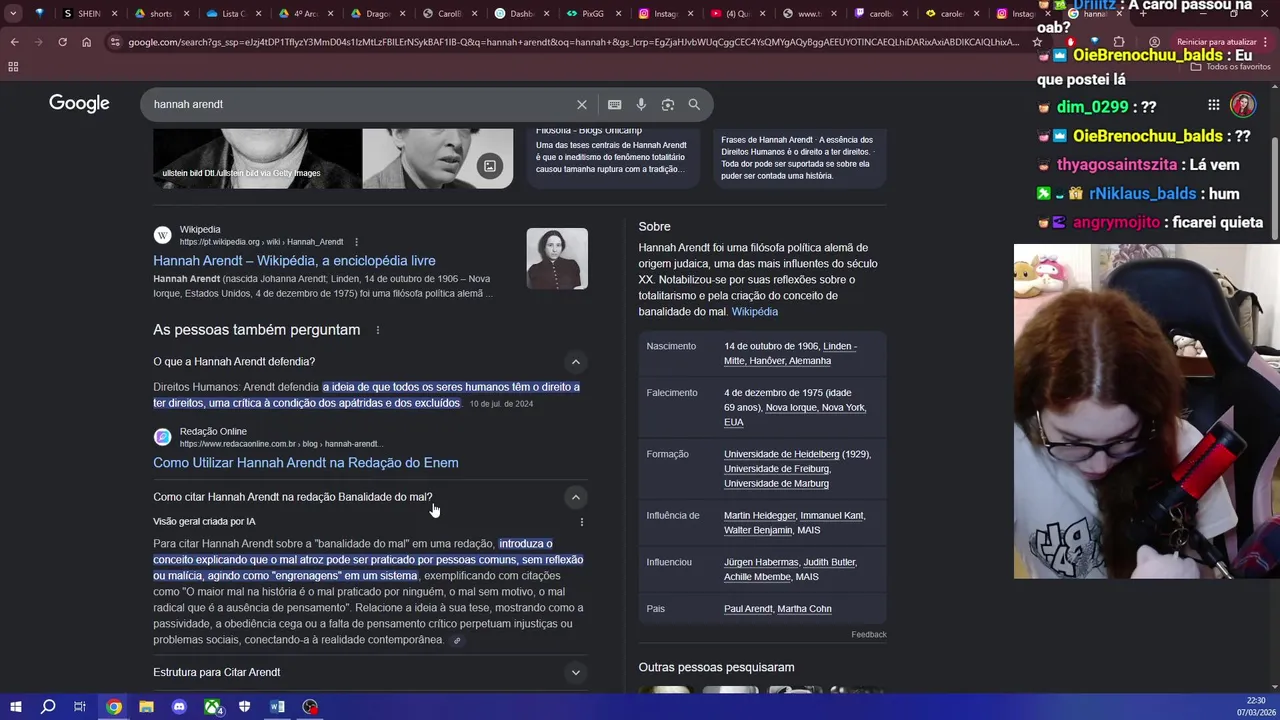Open the on-screen keyboard input tool
This screenshot has height=720, width=1280.
(615, 104)
